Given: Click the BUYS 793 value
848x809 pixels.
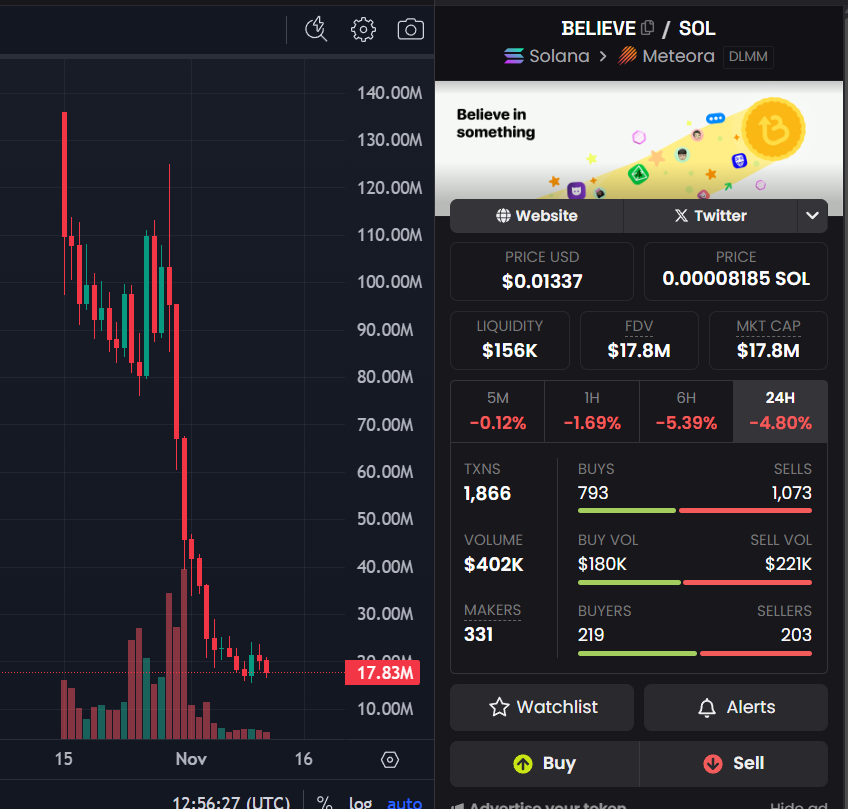Looking at the screenshot, I should click(x=593, y=493).
